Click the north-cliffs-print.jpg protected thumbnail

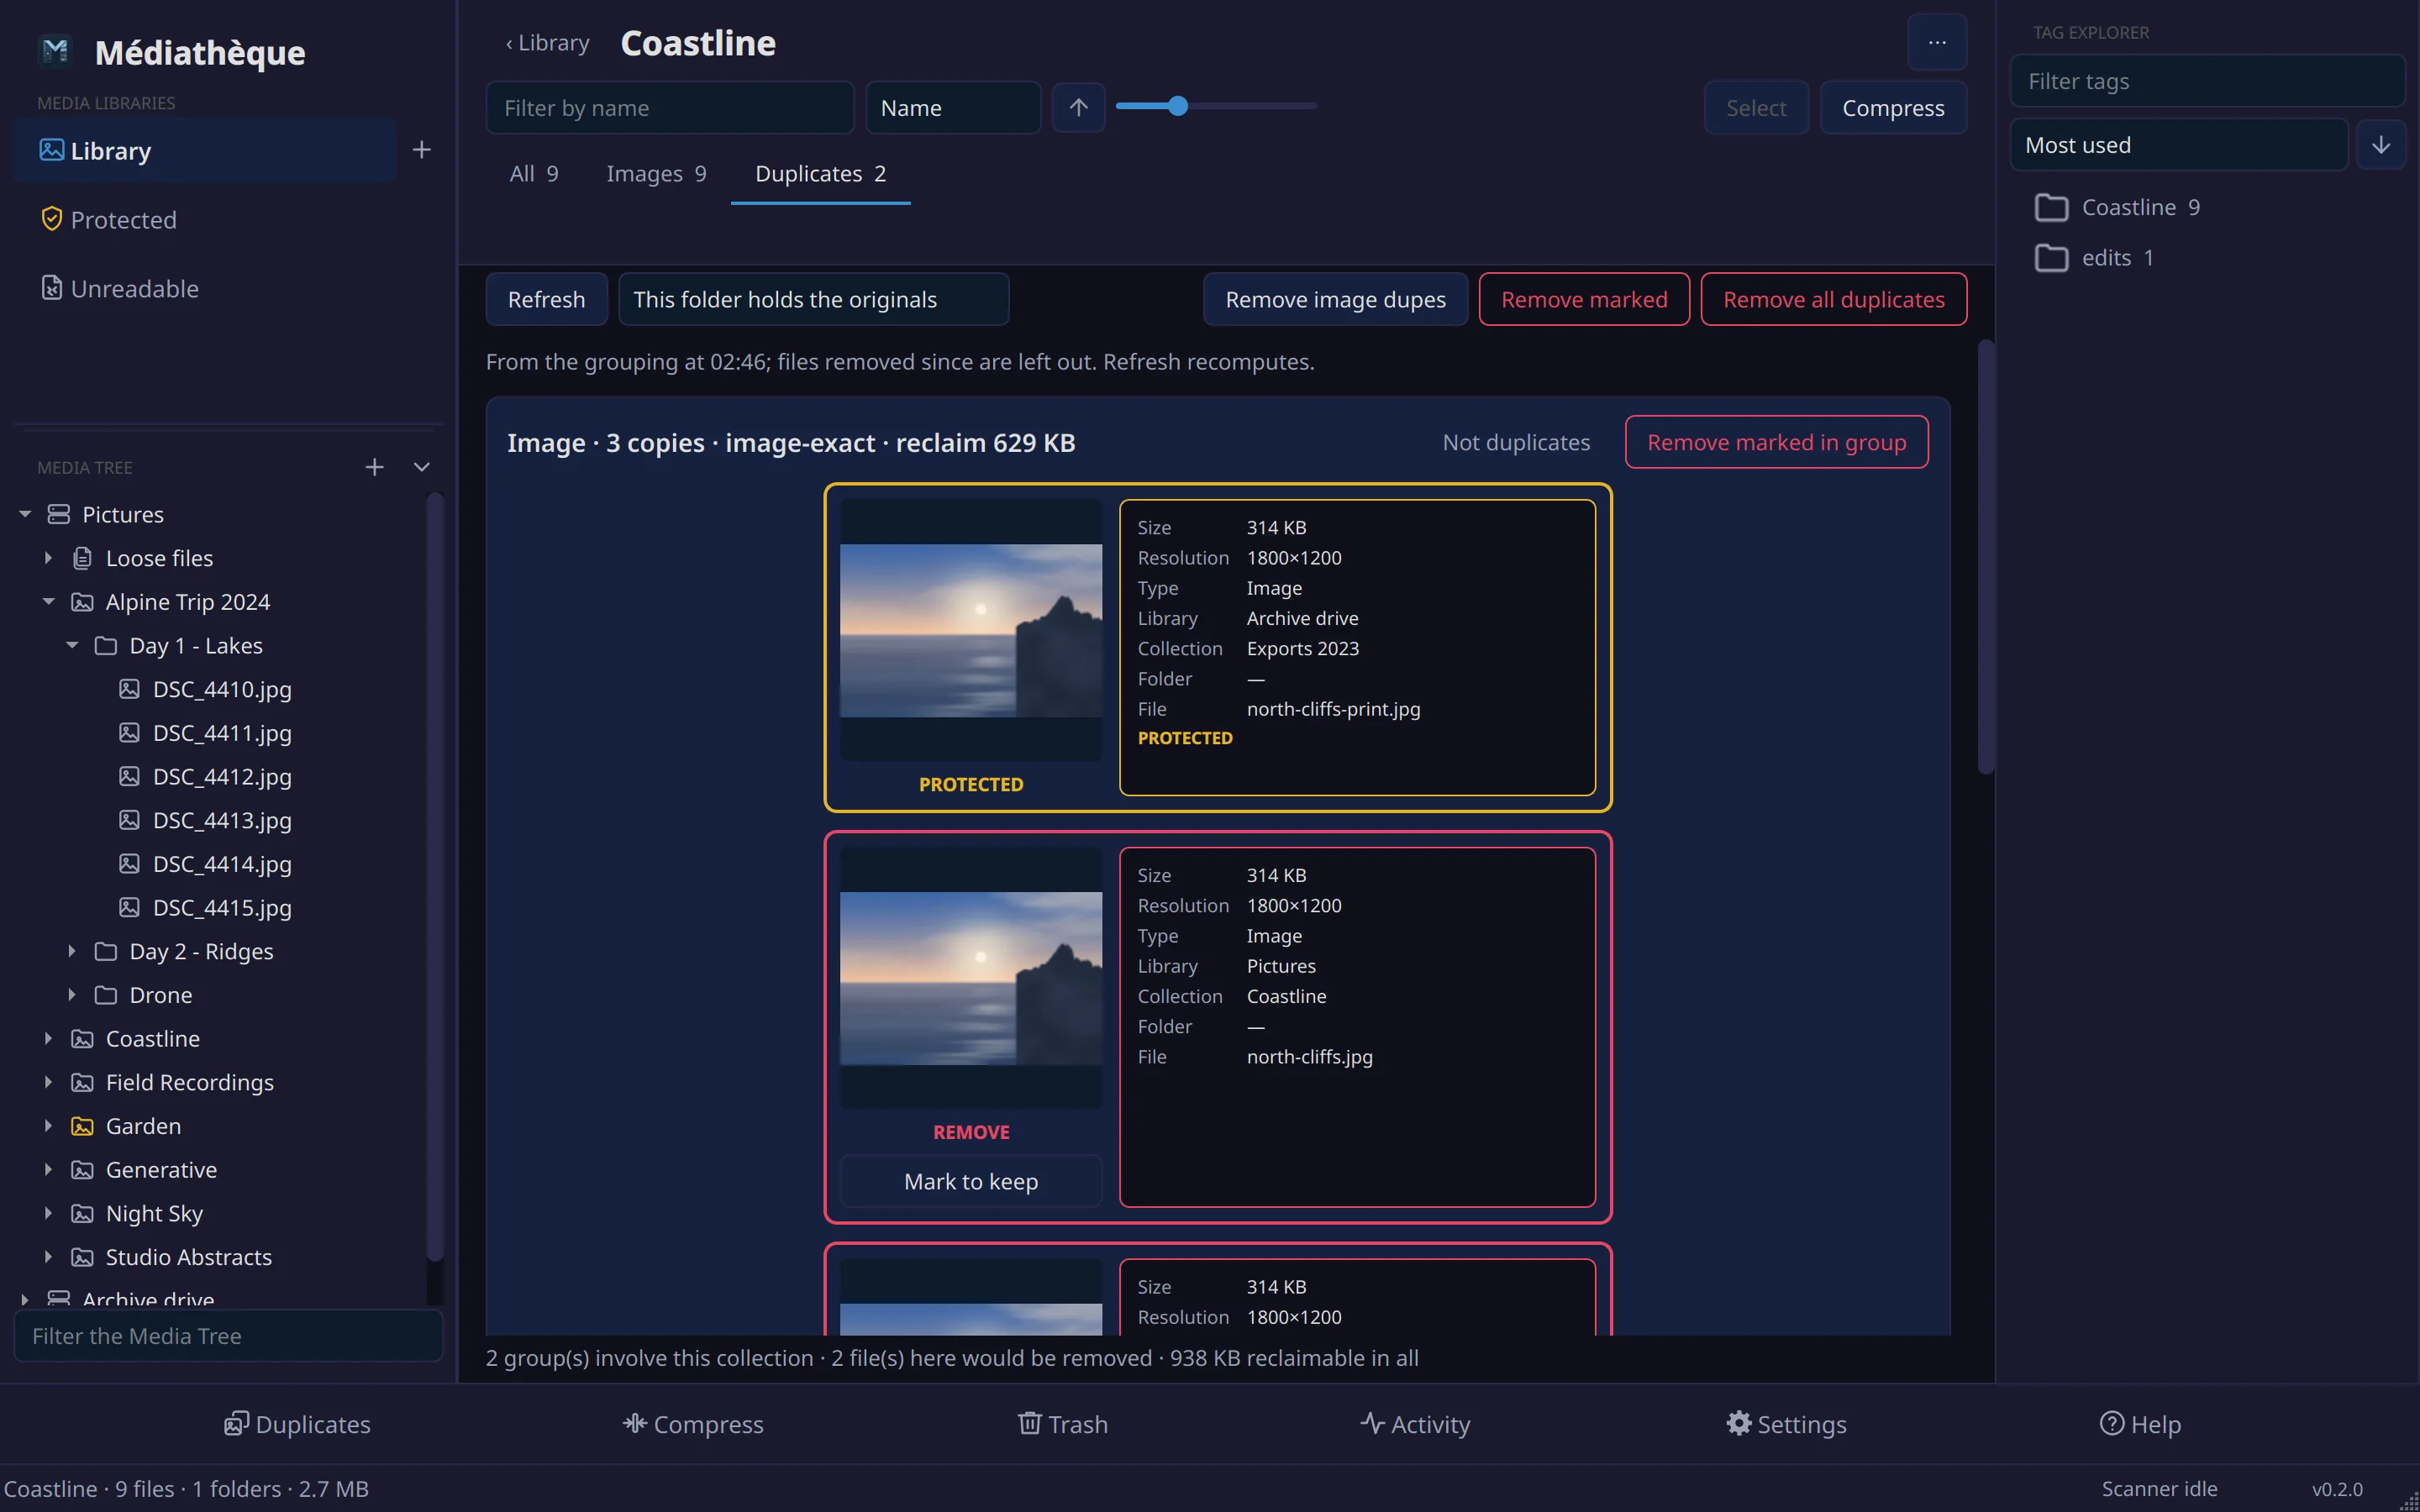[970, 630]
